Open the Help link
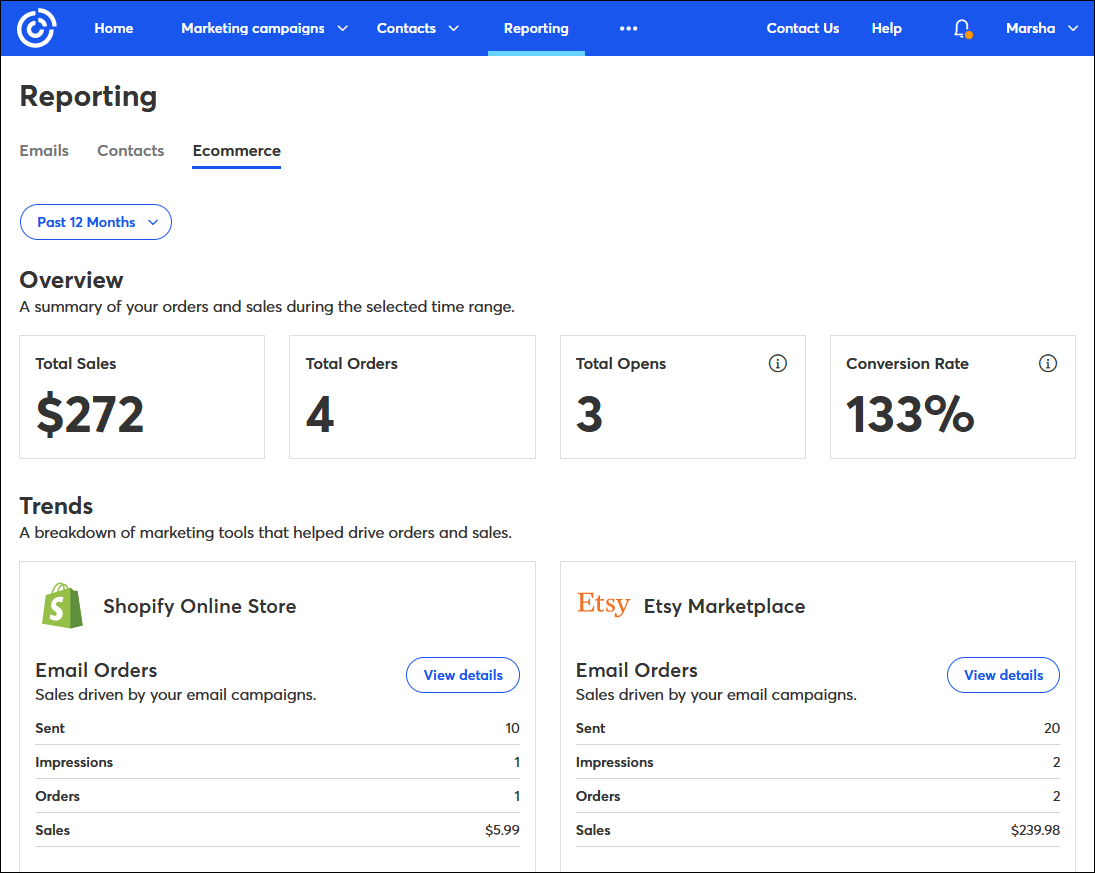Screen dimensions: 1095x873 [886, 29]
